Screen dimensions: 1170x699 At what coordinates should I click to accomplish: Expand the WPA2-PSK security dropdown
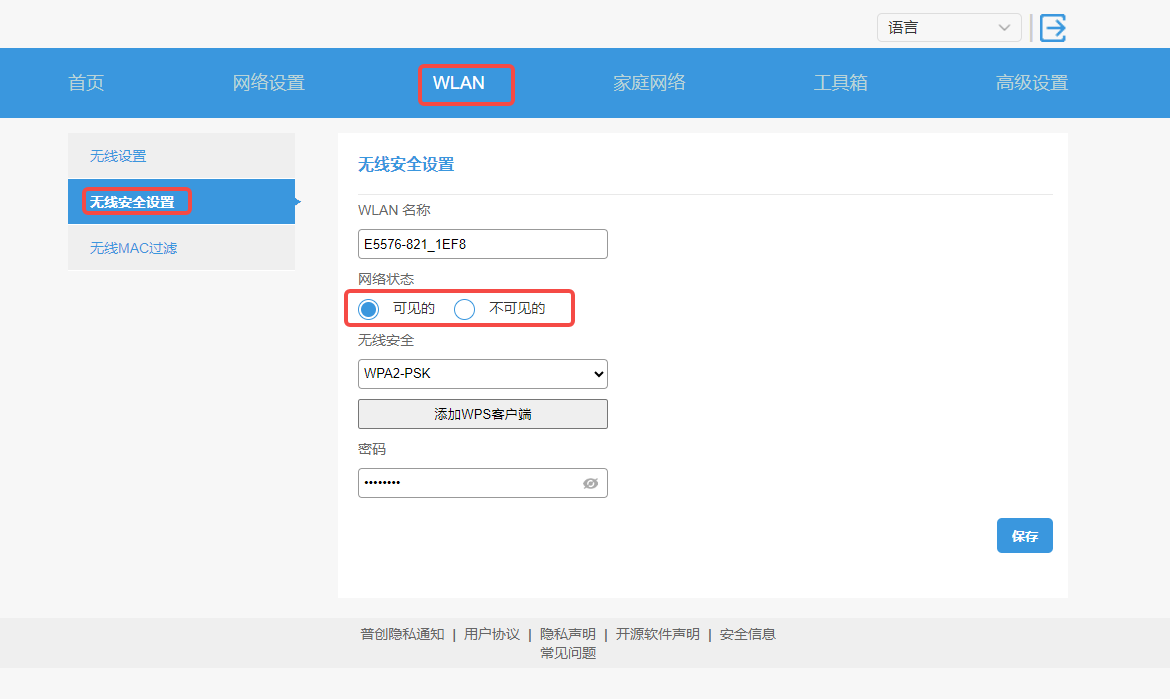click(482, 374)
